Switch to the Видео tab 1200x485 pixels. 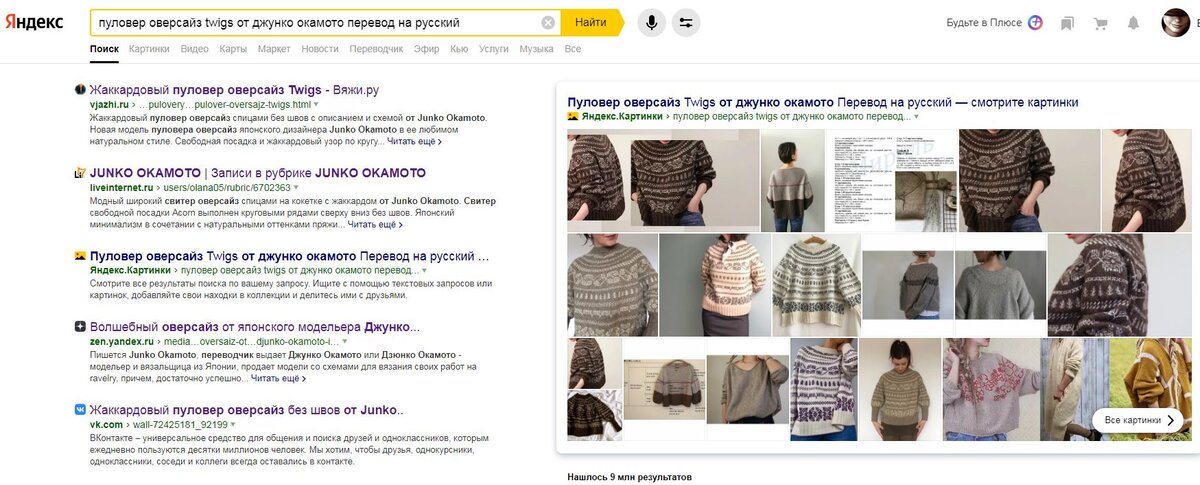pos(194,48)
